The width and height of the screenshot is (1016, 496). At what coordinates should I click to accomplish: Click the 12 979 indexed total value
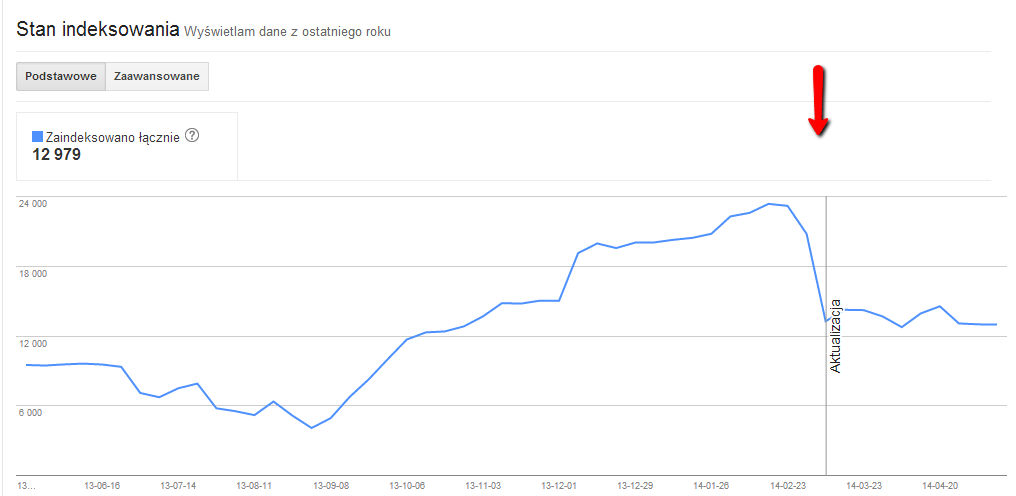pos(57,155)
